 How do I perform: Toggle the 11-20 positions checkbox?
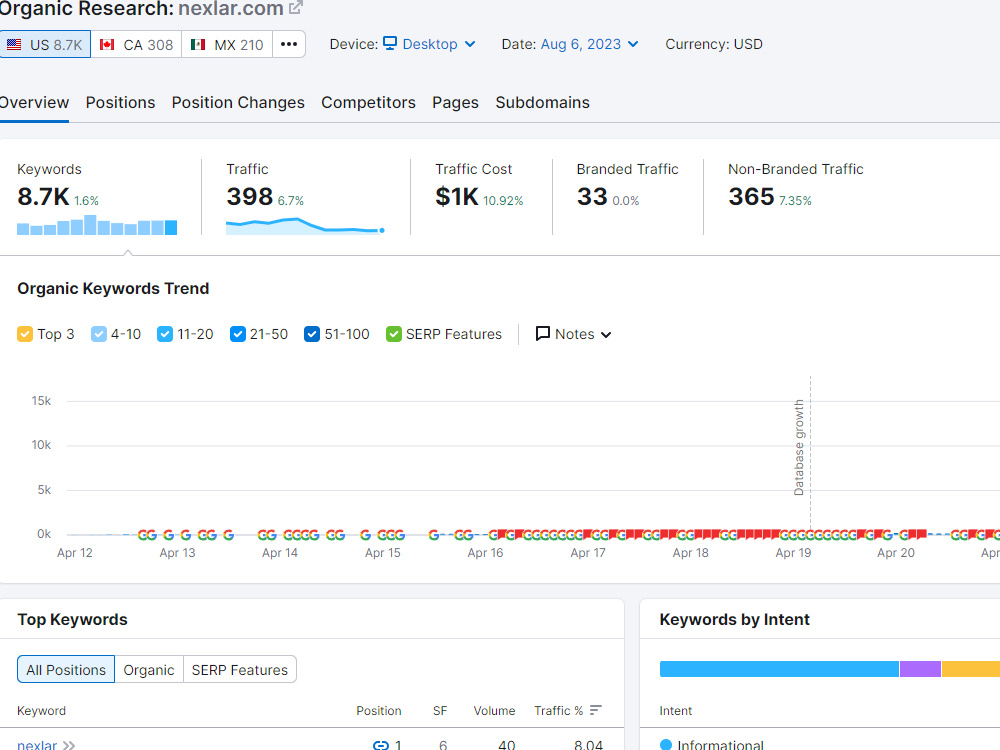click(x=165, y=334)
